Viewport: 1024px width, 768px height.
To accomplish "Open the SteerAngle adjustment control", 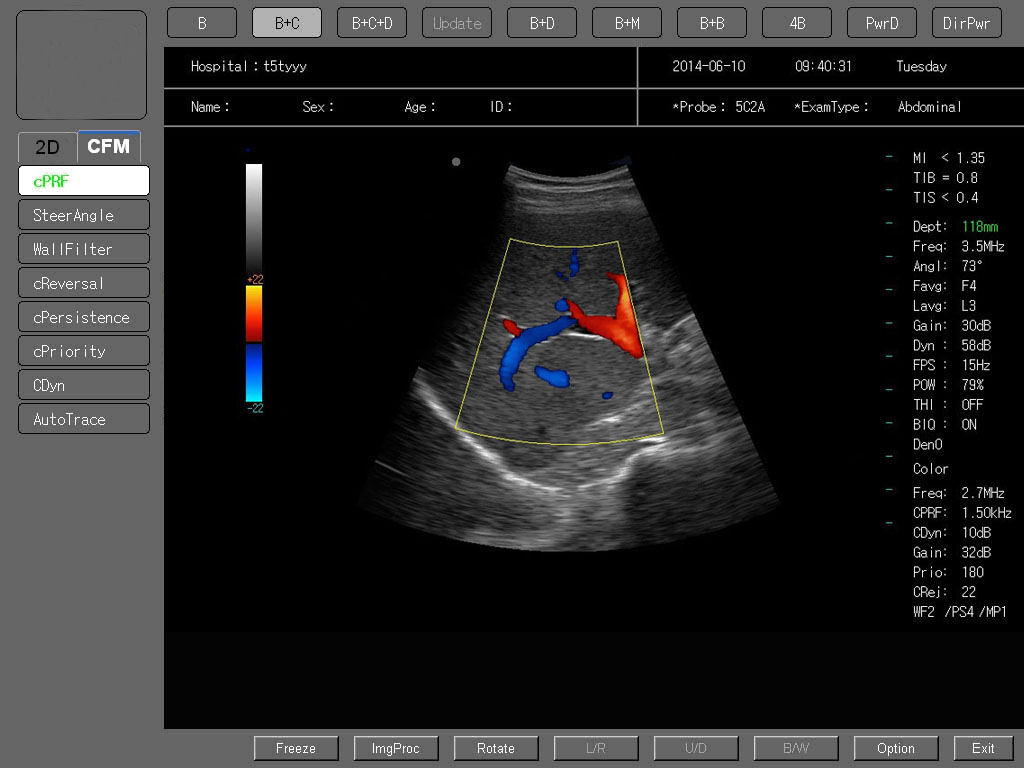I will point(83,214).
